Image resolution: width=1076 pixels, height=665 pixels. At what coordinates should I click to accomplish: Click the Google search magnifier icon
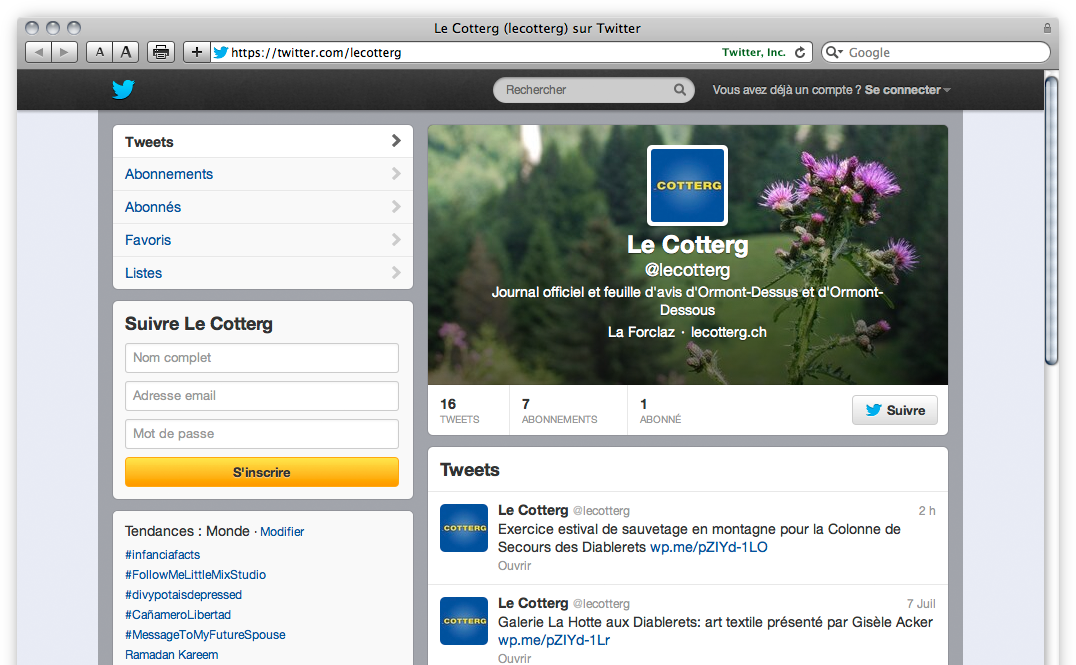834,52
